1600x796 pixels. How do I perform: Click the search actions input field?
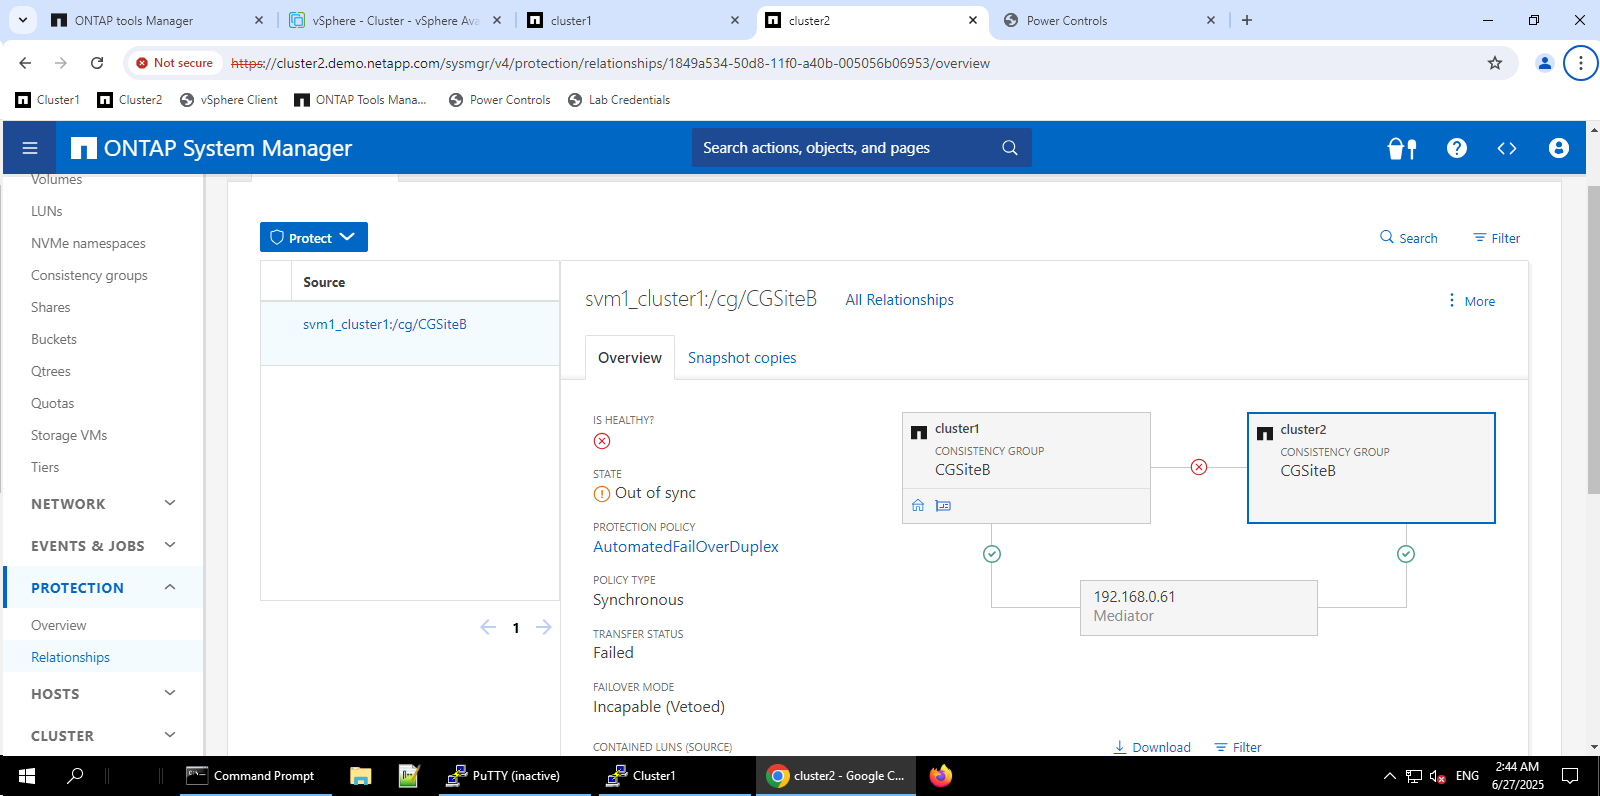click(845, 148)
